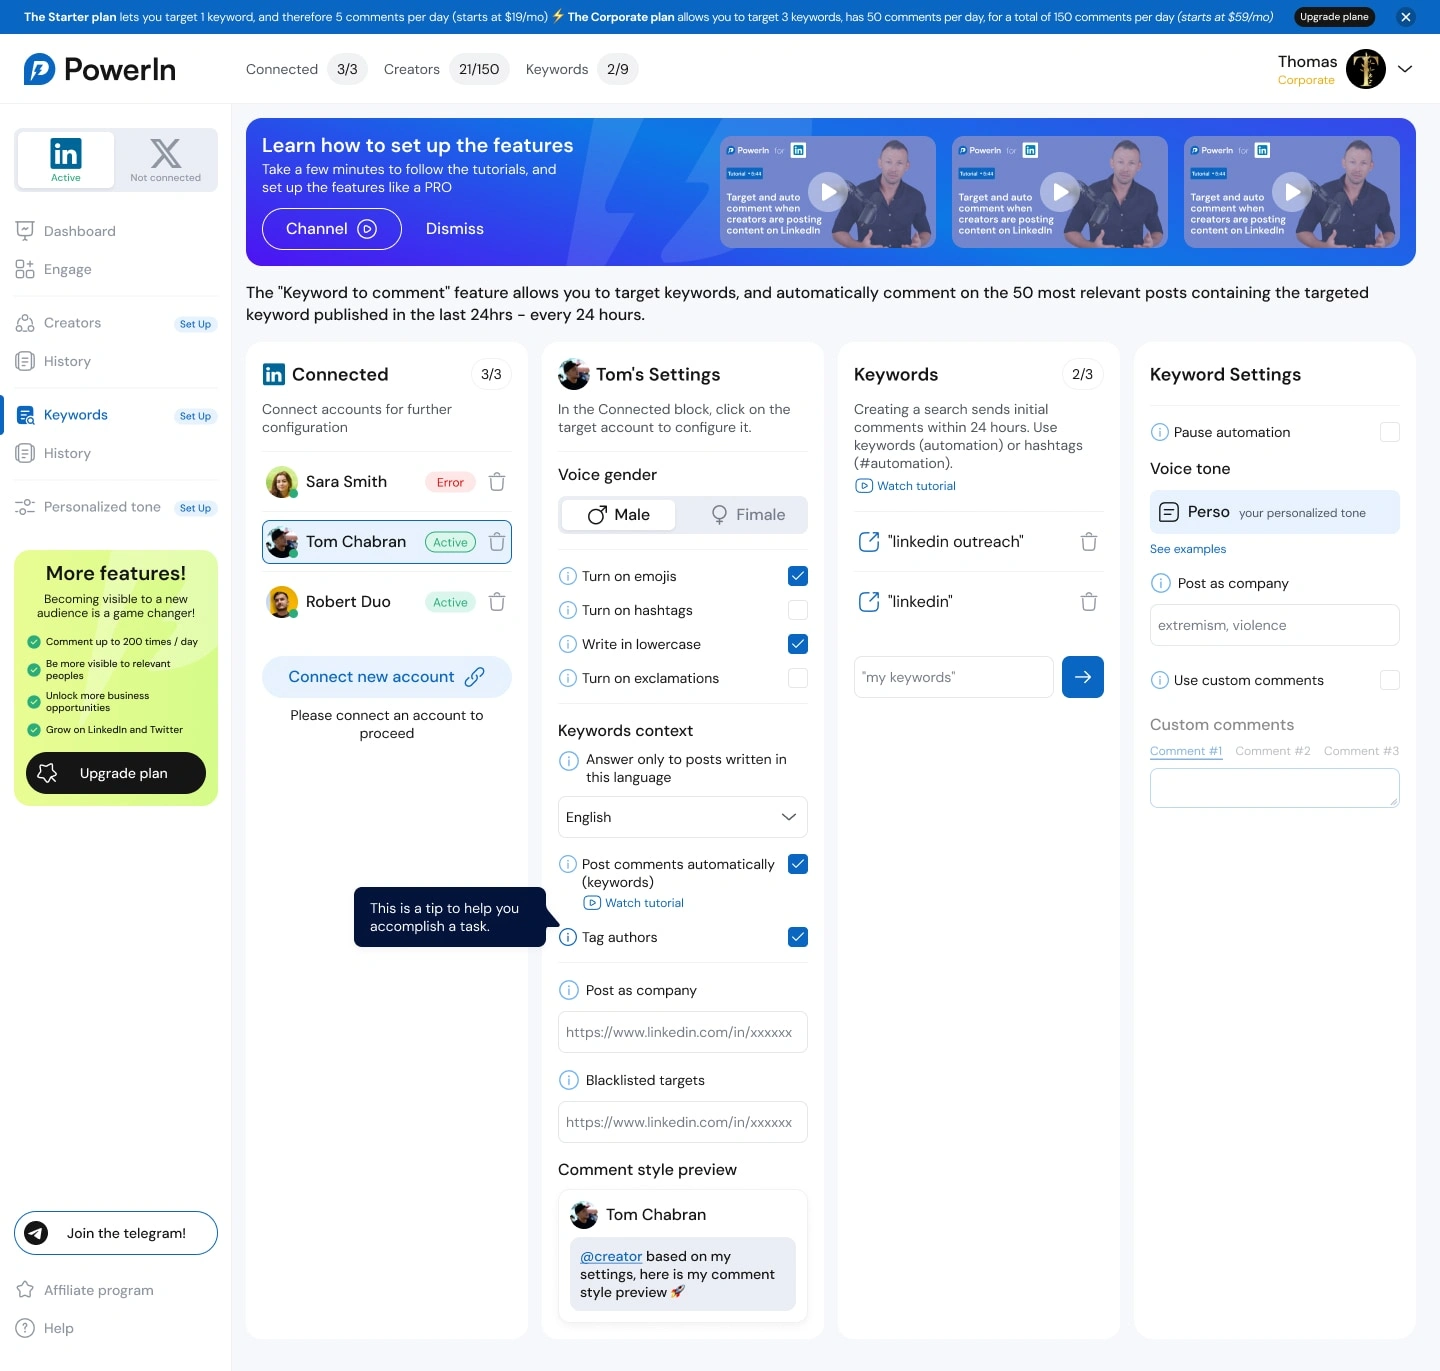Show info for Post as company in Keyword Settings
This screenshot has height=1371, width=1440.
pyautogui.click(x=1161, y=583)
